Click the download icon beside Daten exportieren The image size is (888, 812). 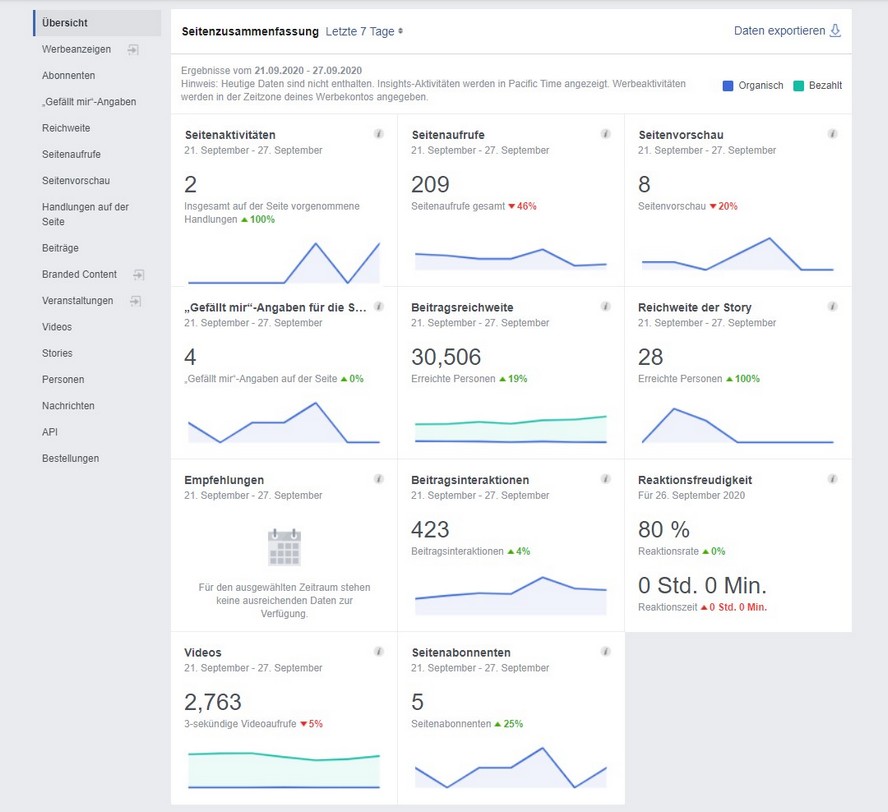point(835,31)
